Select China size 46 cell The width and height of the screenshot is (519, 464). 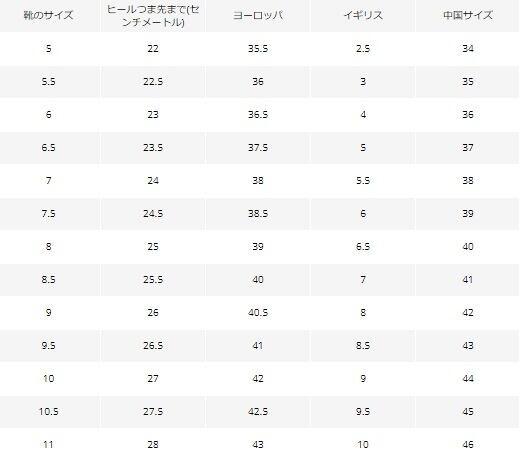pos(468,445)
